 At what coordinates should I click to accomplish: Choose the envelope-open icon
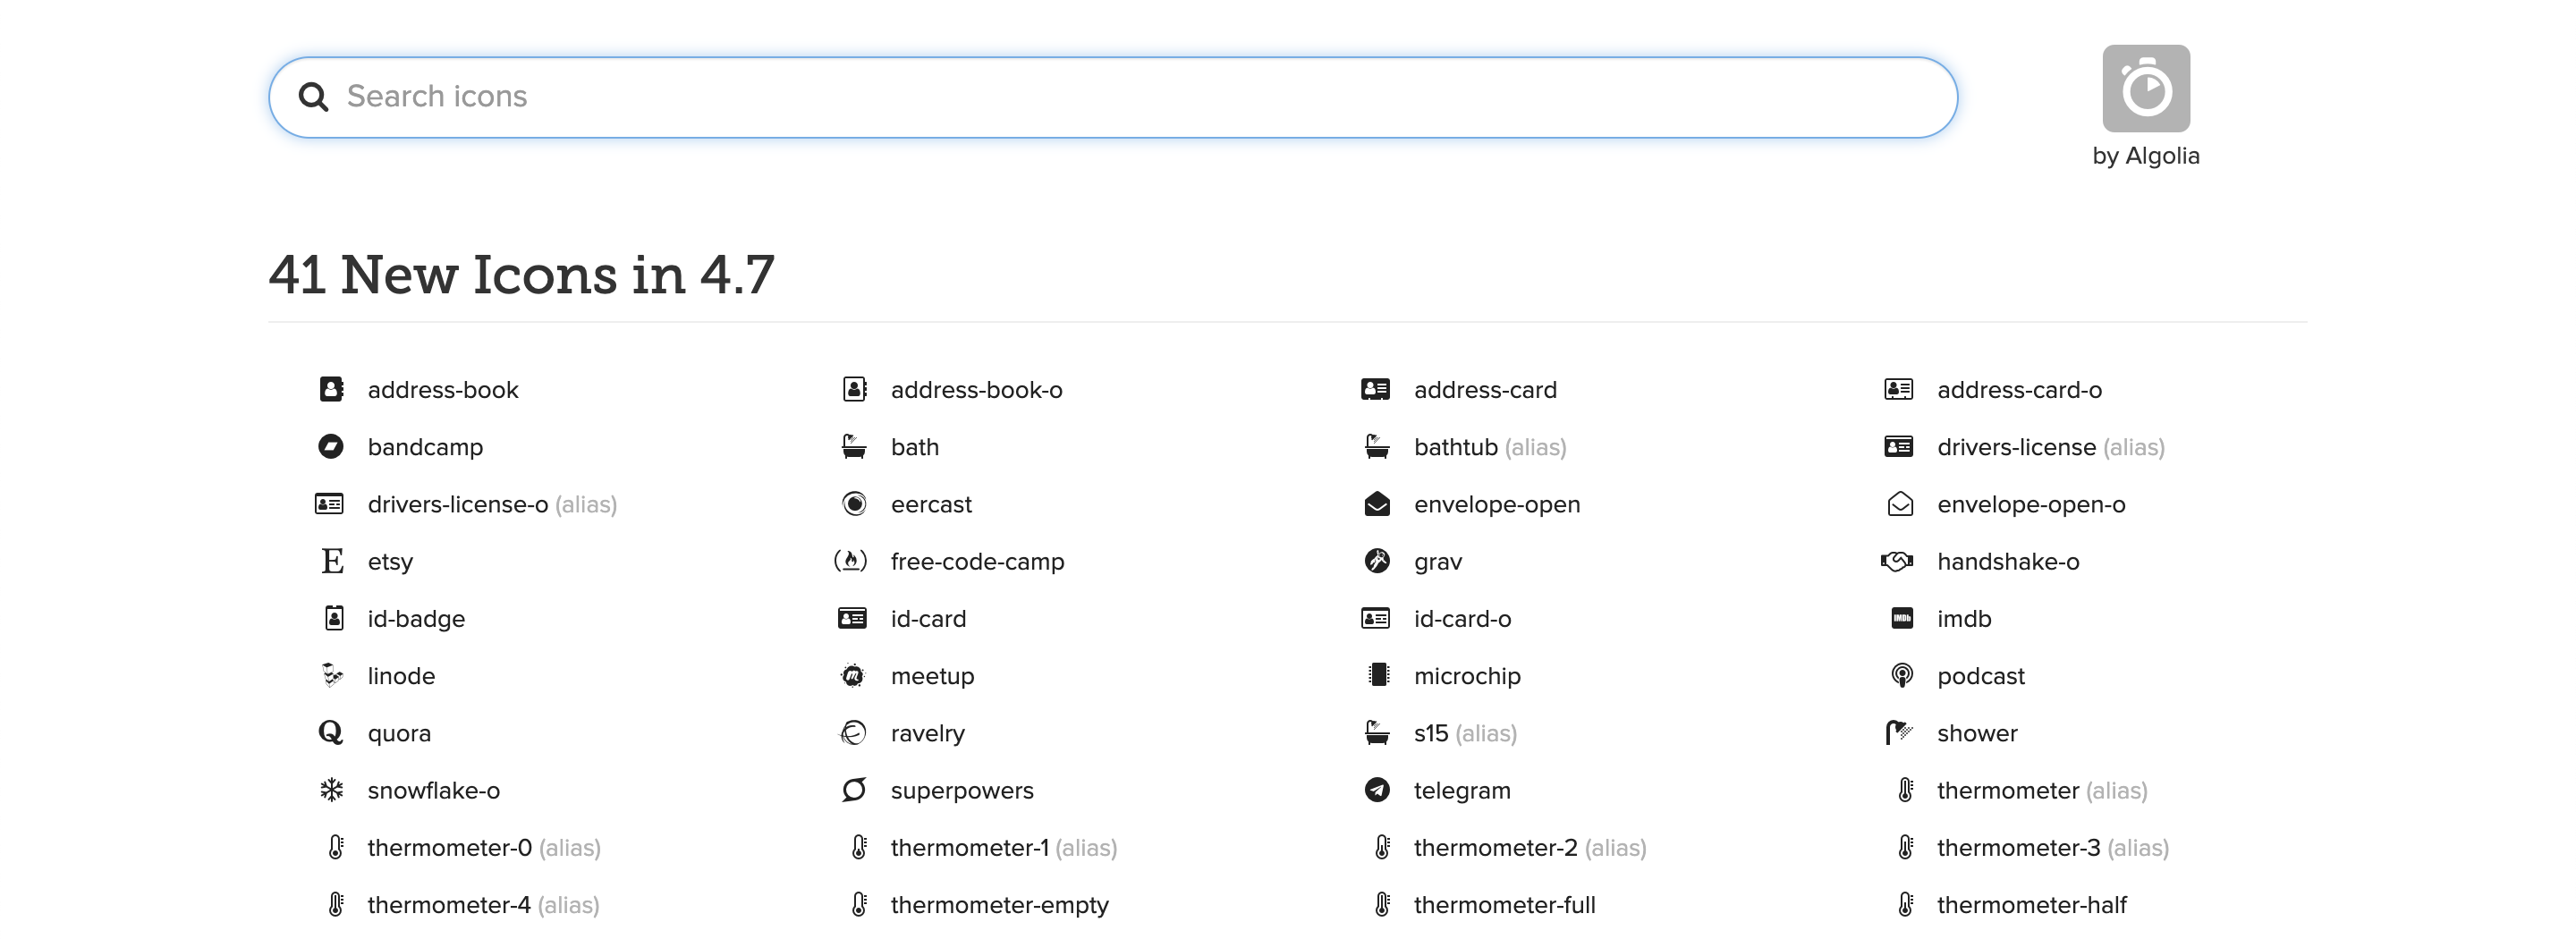pyautogui.click(x=1377, y=503)
